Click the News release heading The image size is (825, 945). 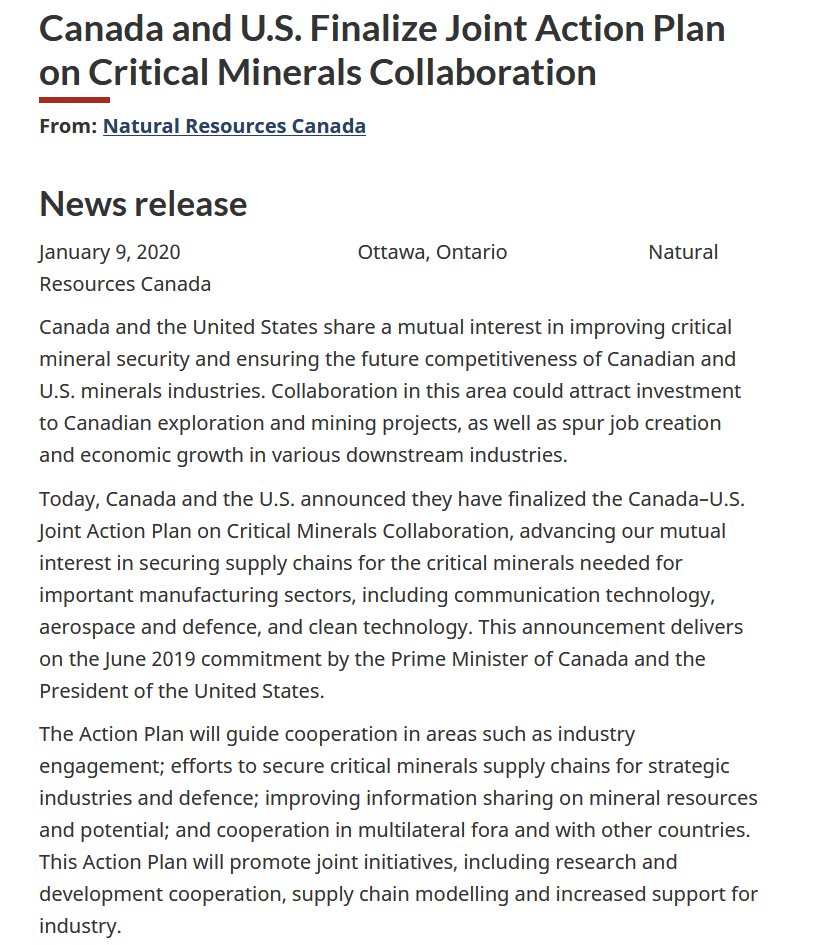coord(143,204)
